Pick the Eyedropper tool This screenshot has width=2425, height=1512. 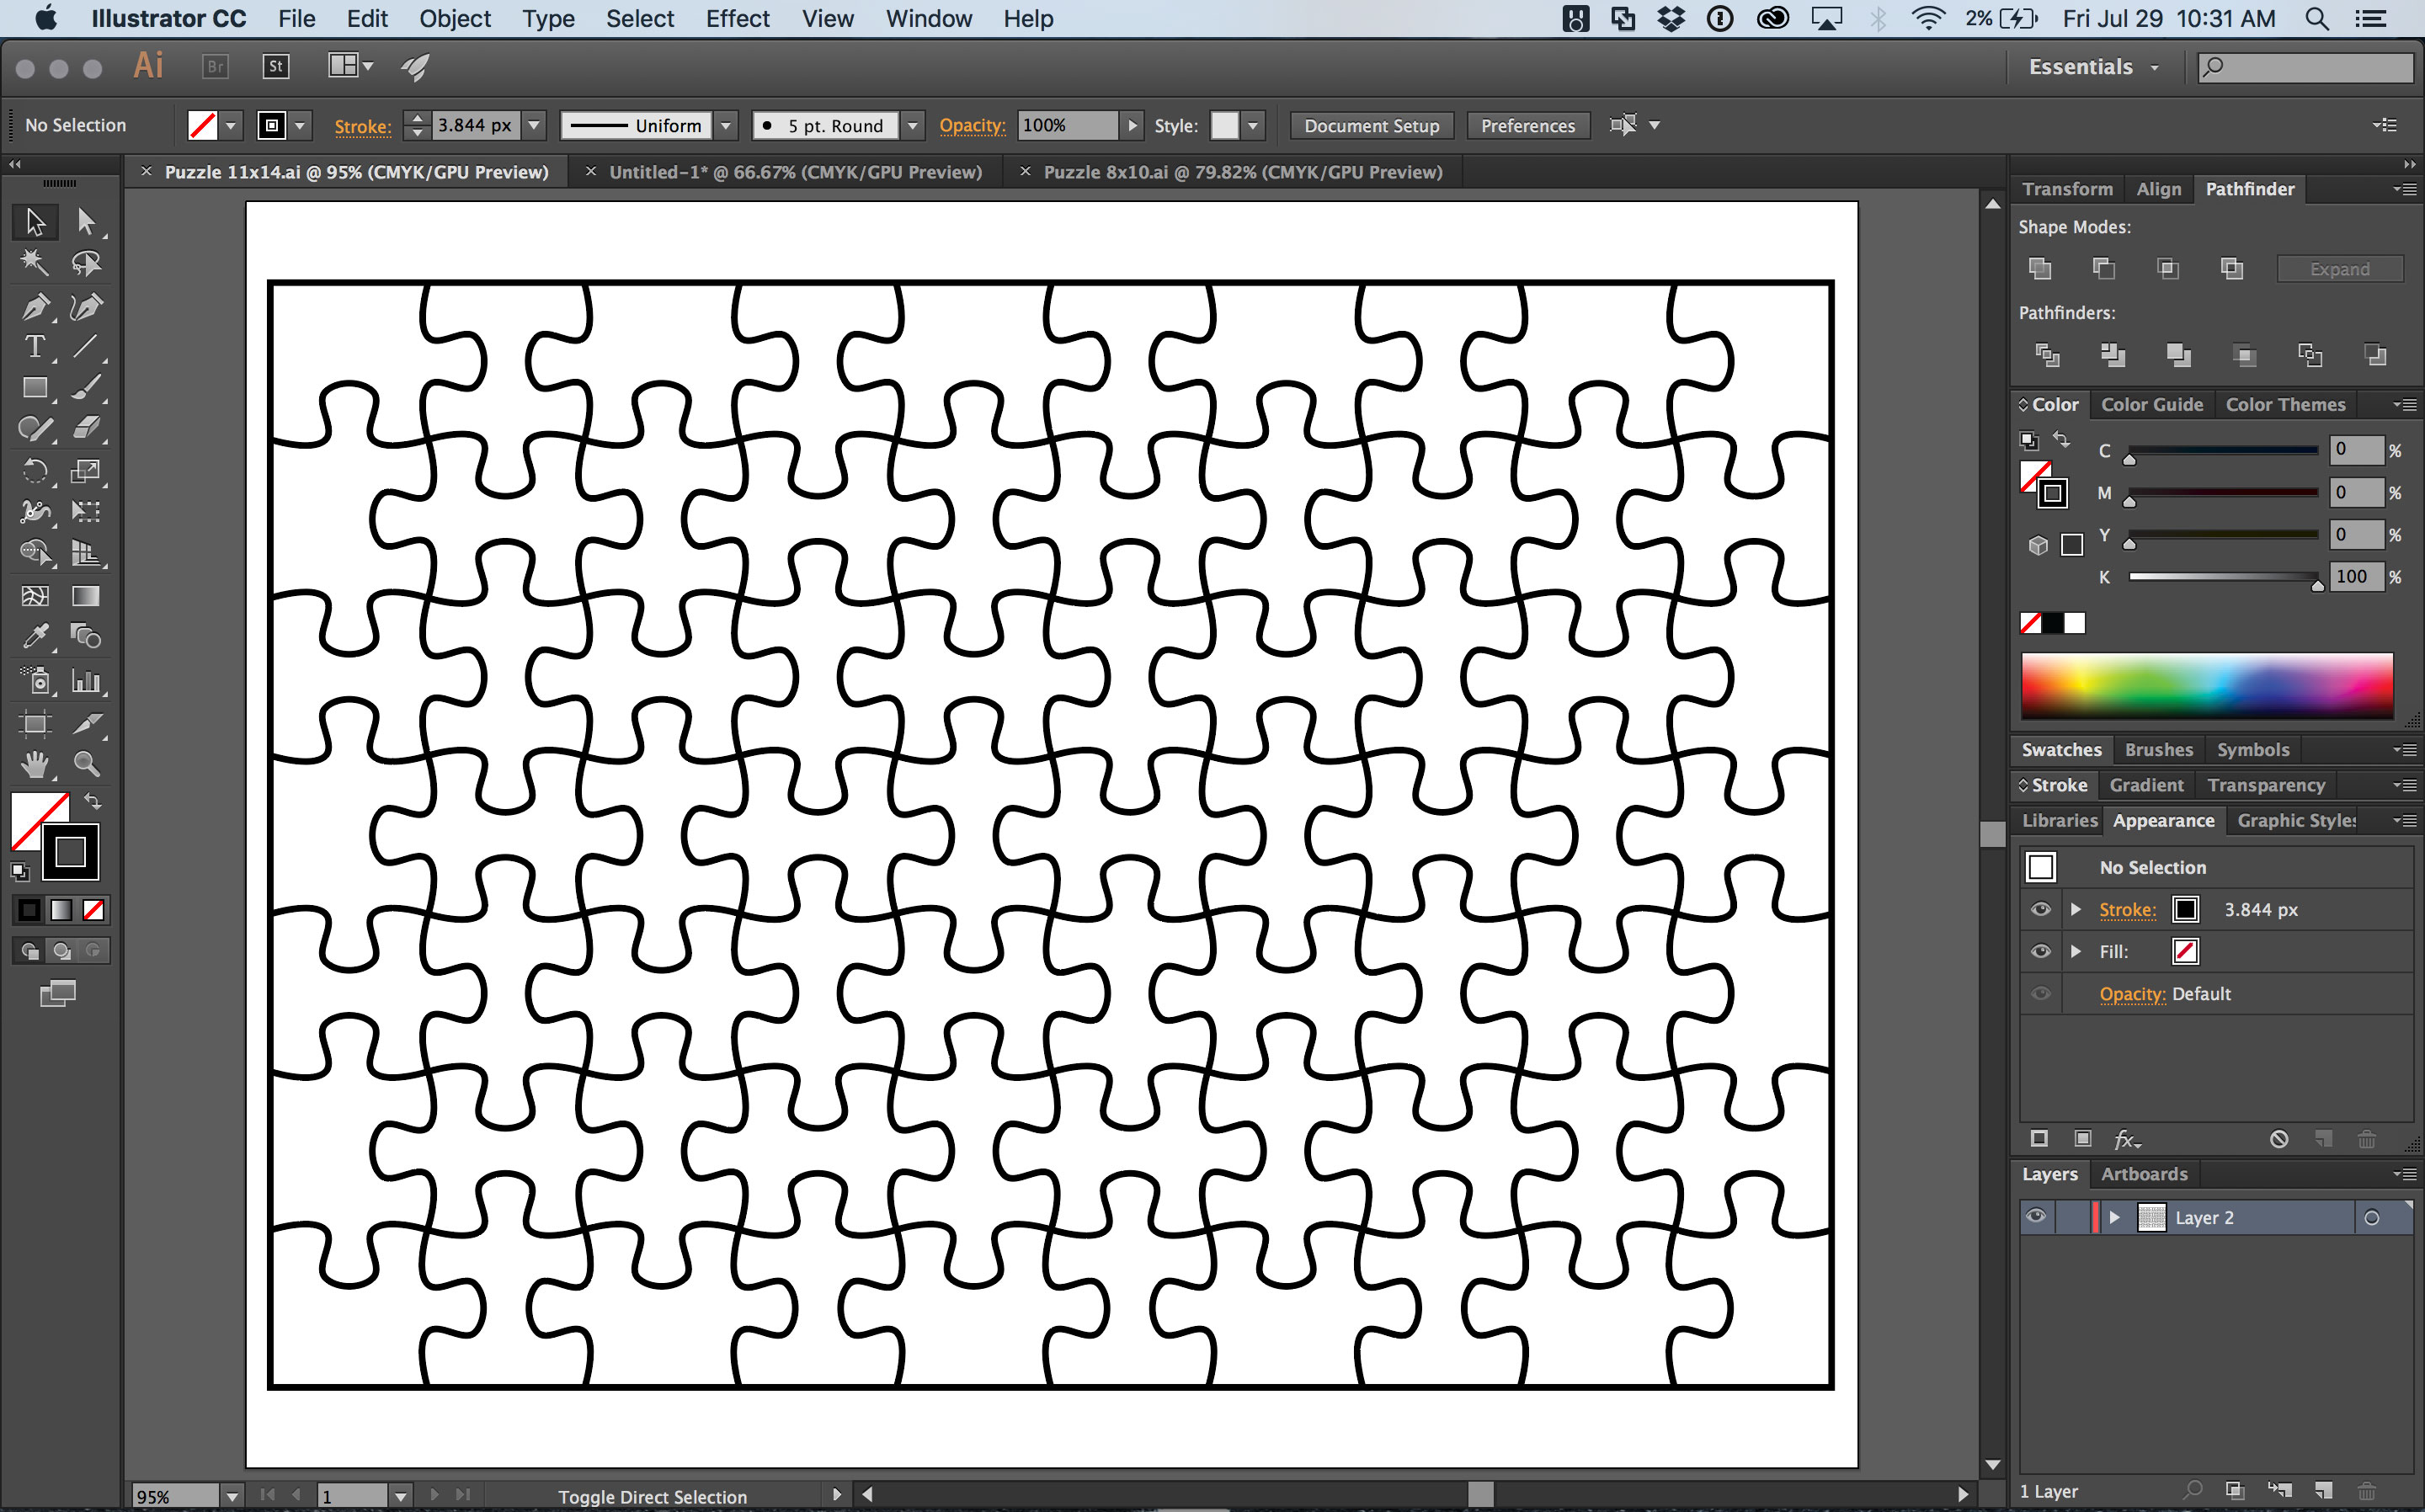pos(35,636)
